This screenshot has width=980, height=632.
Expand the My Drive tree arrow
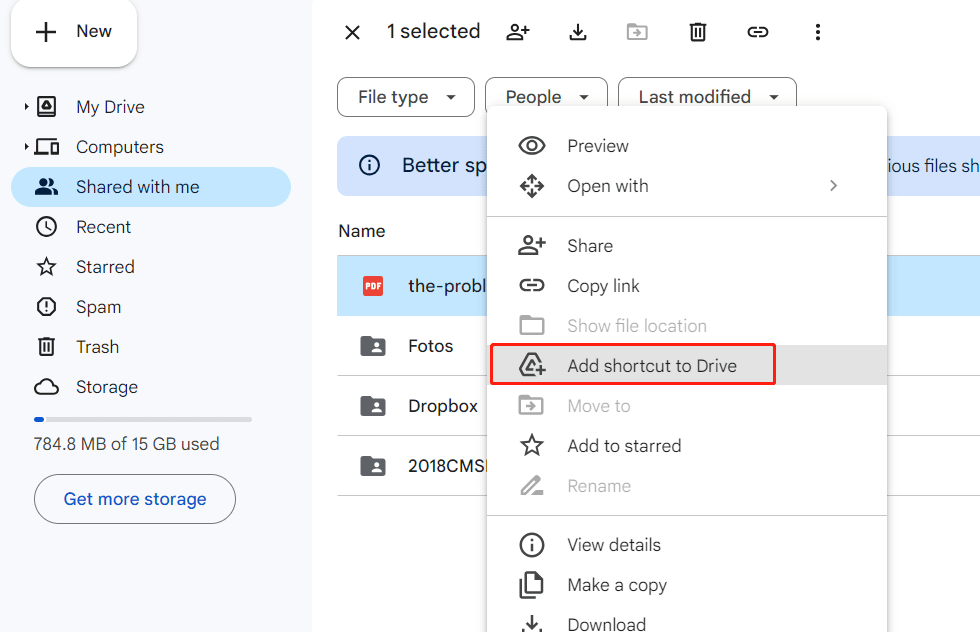27,107
